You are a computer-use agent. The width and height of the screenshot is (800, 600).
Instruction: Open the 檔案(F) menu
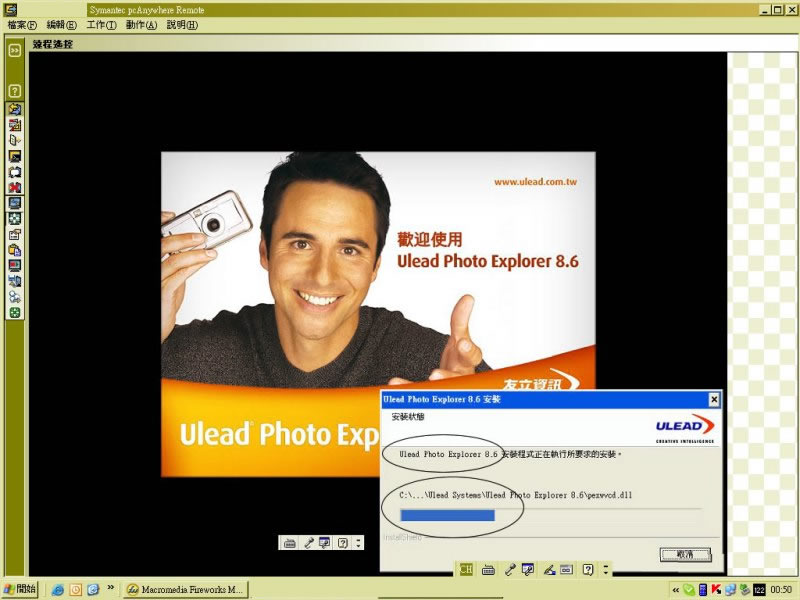[x=22, y=24]
